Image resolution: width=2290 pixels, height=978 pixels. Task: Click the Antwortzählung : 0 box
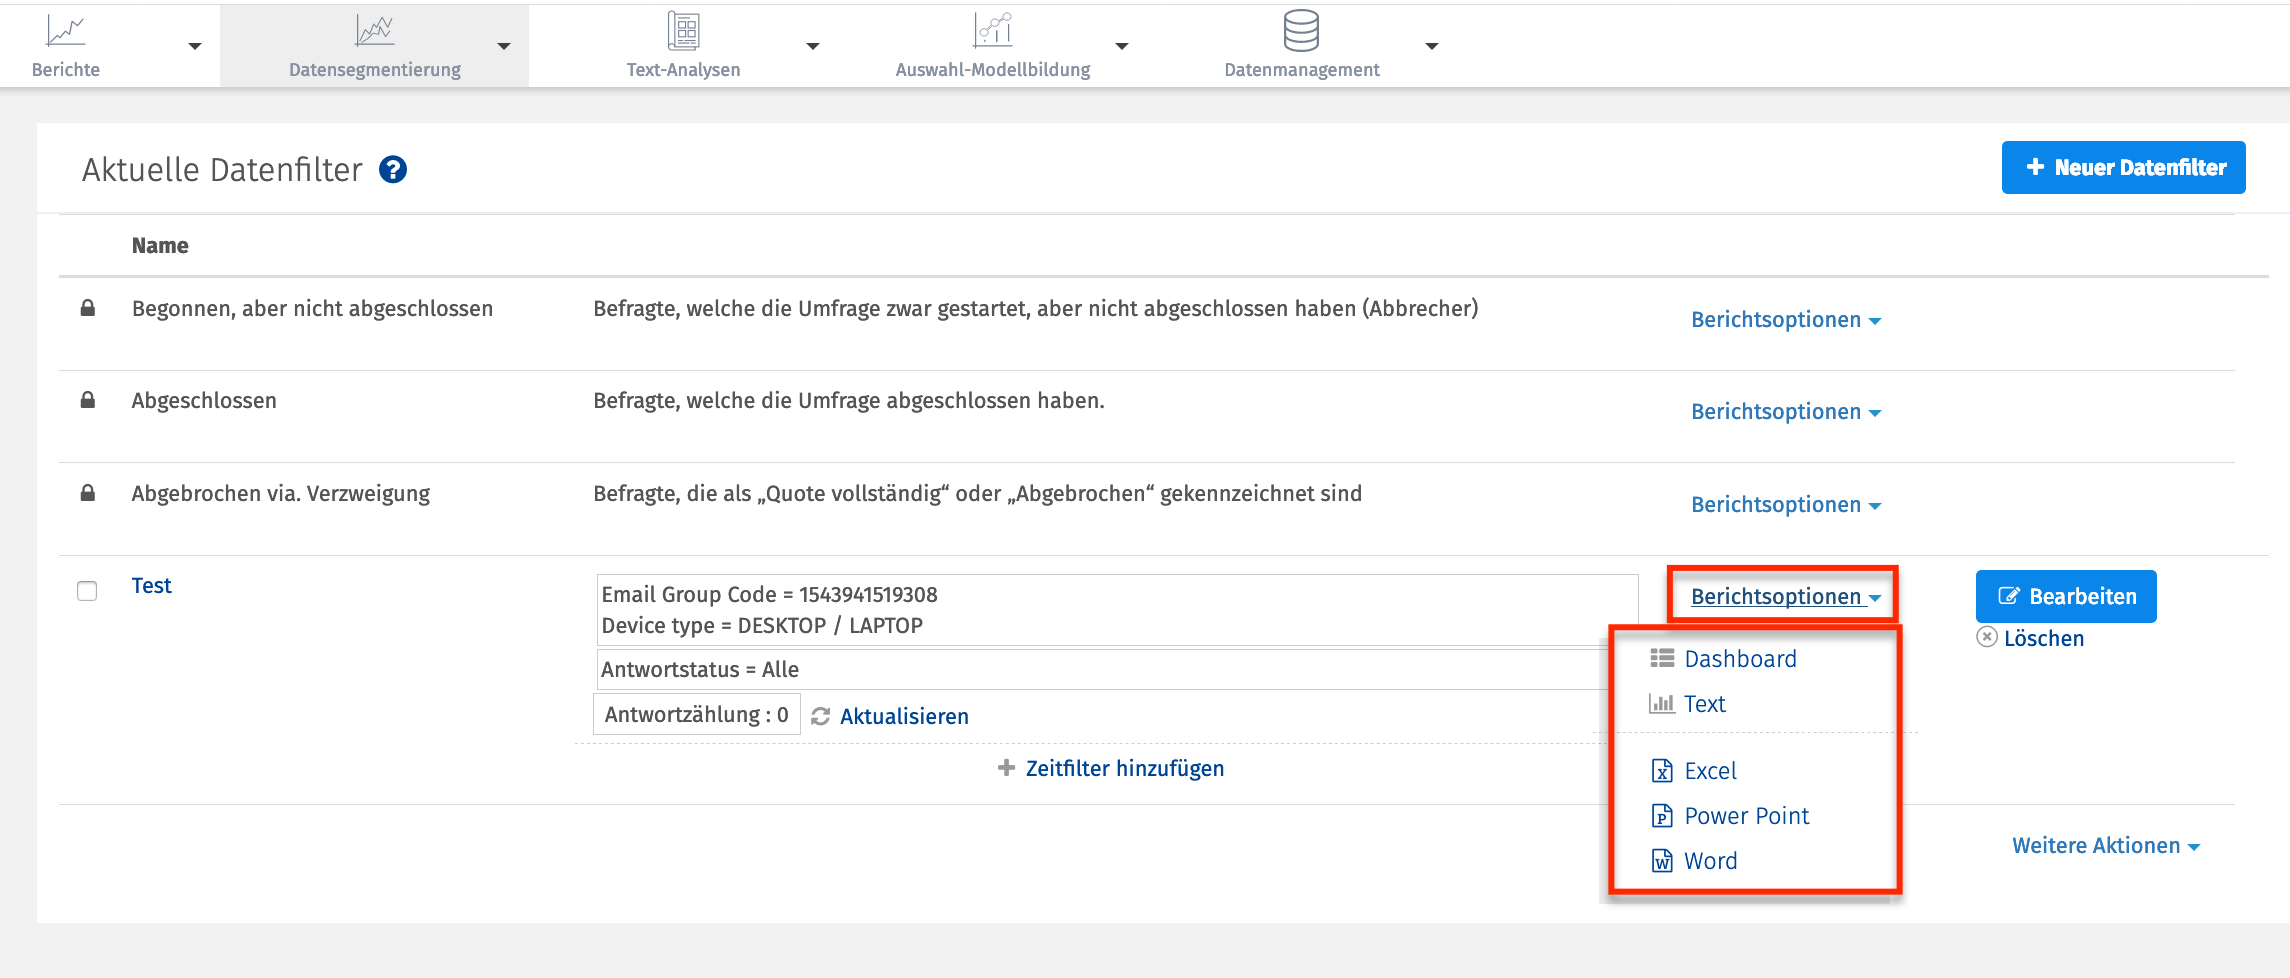(697, 714)
